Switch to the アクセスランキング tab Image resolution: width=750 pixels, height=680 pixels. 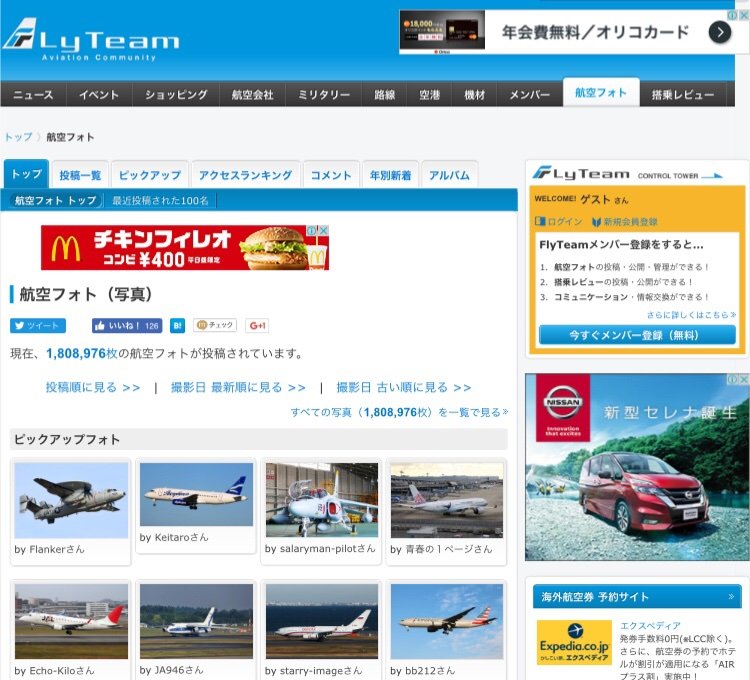pyautogui.click(x=245, y=175)
